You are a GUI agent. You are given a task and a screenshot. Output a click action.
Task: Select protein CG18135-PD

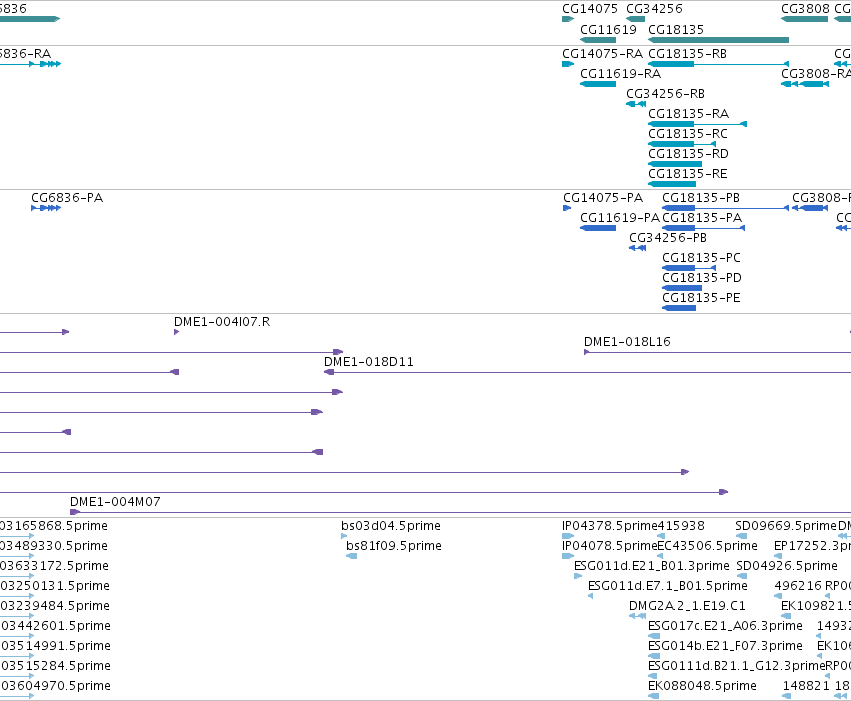[702, 278]
